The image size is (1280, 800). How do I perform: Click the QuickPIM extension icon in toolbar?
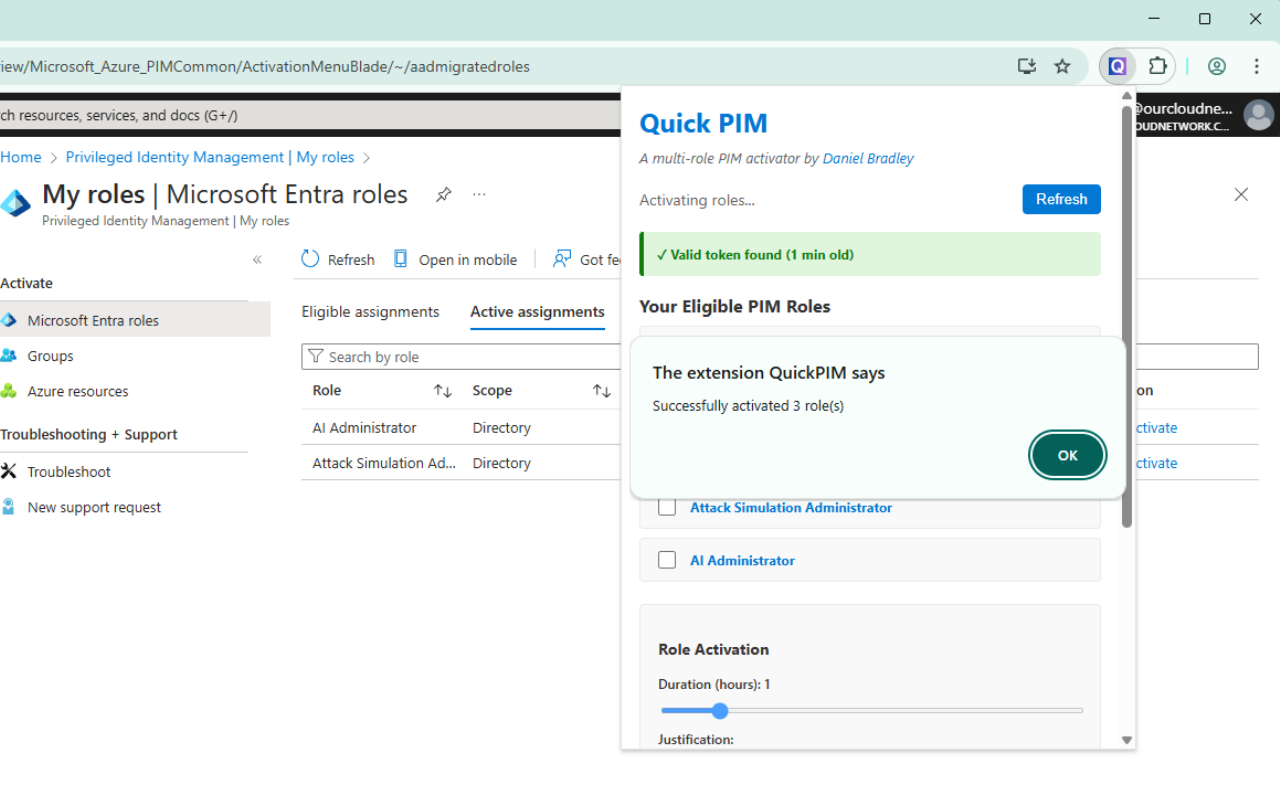(1117, 67)
